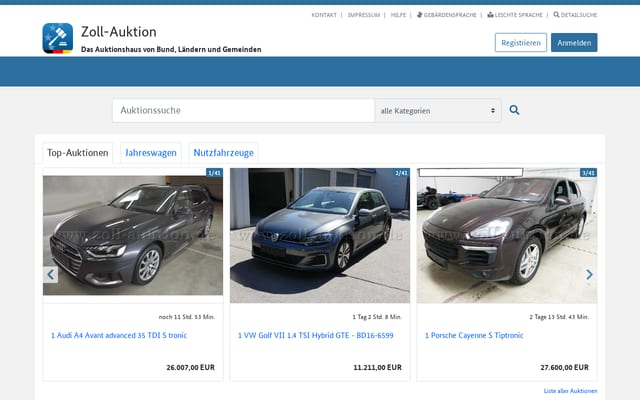Open Porsche Cayenne S Tiptronic listing
The width and height of the screenshot is (640, 400).
pyautogui.click(x=474, y=336)
